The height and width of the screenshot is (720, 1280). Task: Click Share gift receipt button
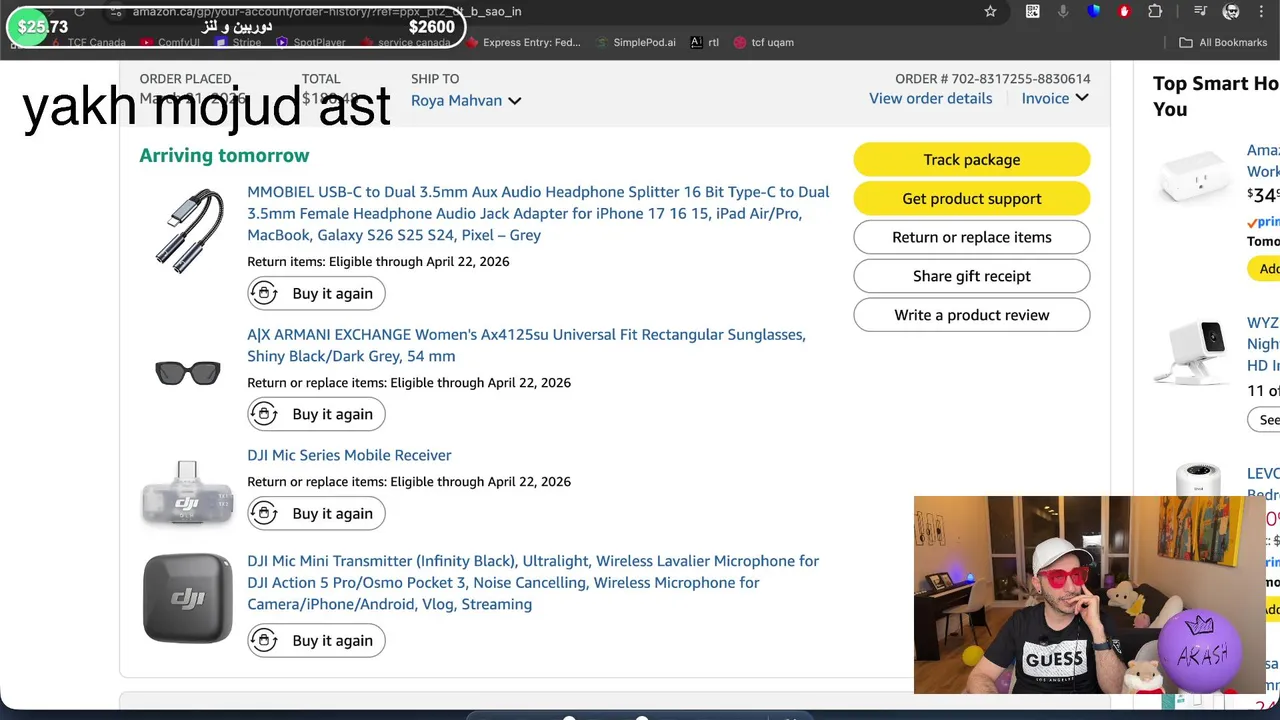click(x=972, y=276)
